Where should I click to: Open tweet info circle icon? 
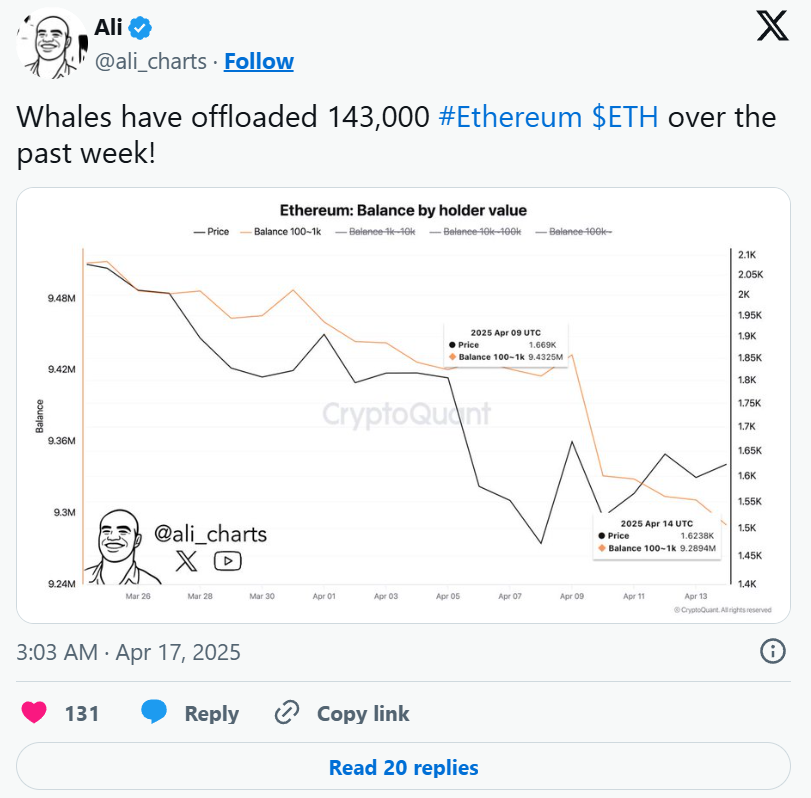click(773, 651)
